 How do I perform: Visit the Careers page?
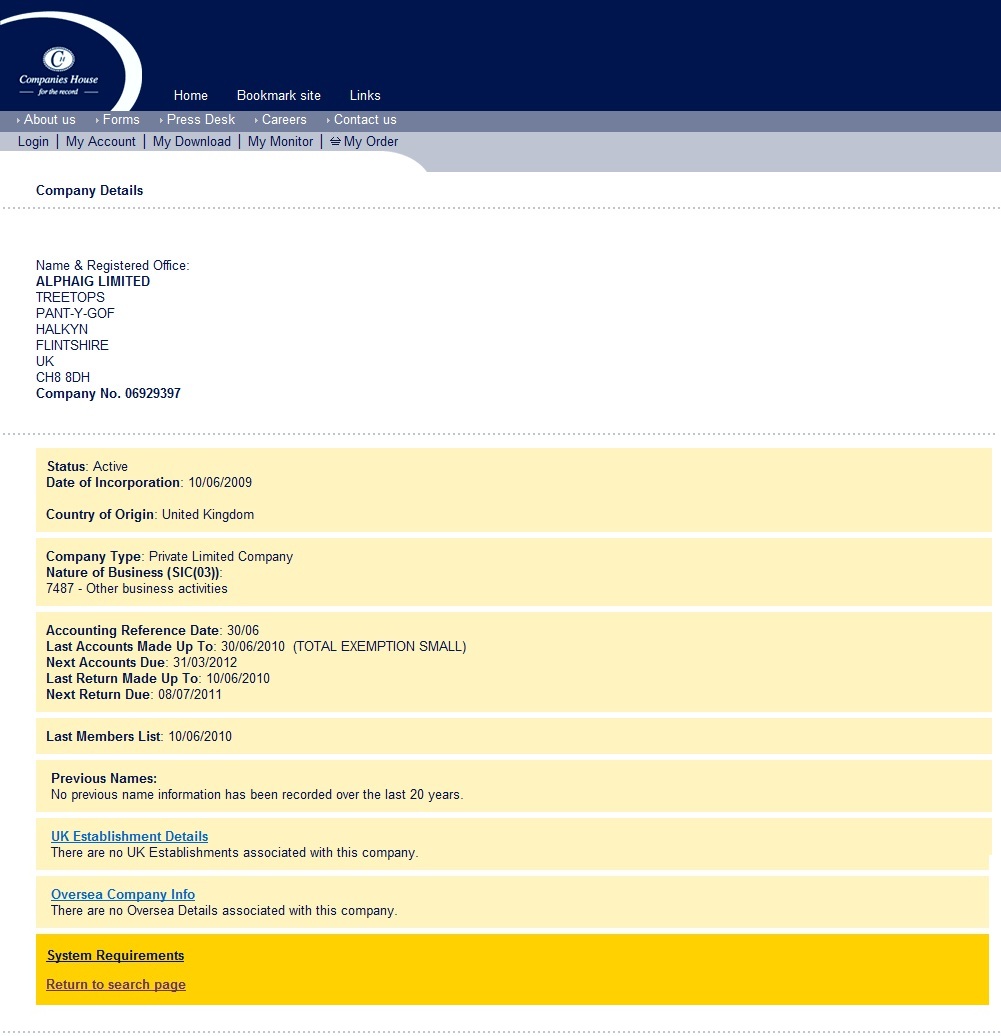click(x=284, y=120)
